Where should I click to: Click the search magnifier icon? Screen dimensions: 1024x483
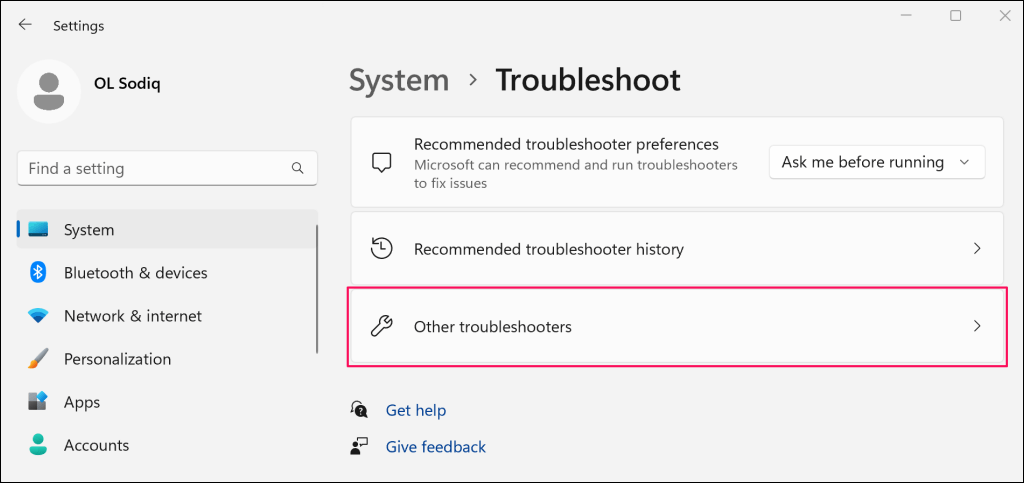(297, 169)
